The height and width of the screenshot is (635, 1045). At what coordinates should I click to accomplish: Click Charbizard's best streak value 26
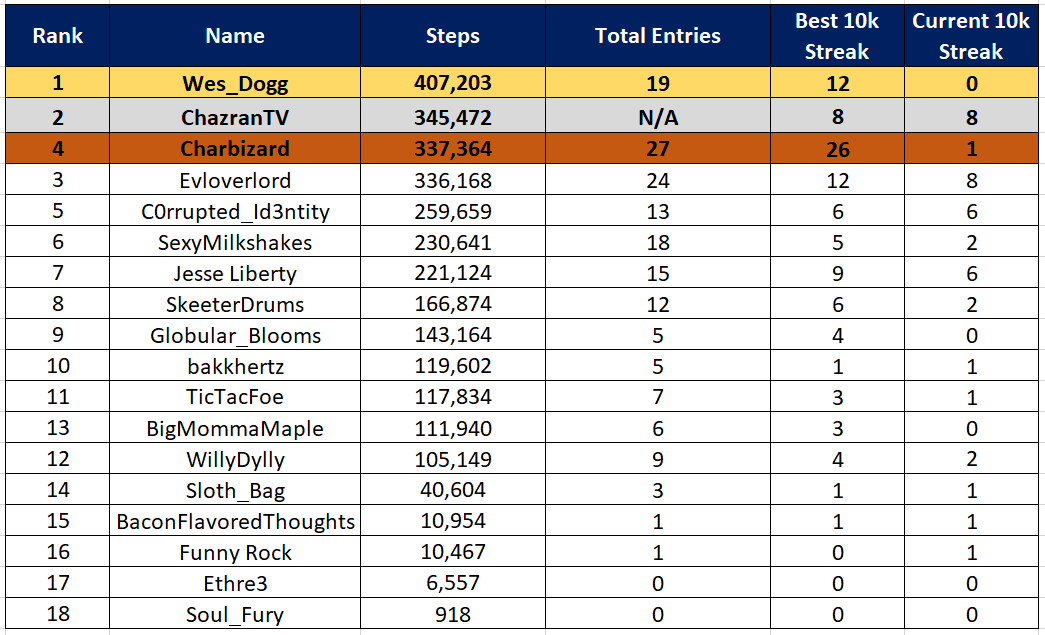837,148
